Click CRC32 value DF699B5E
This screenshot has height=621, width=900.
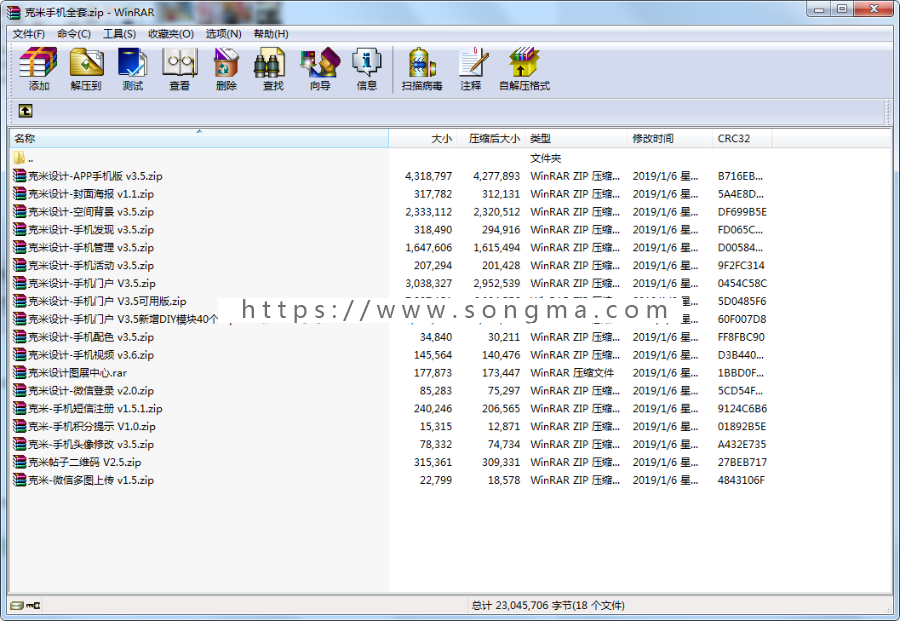pyautogui.click(x=742, y=212)
